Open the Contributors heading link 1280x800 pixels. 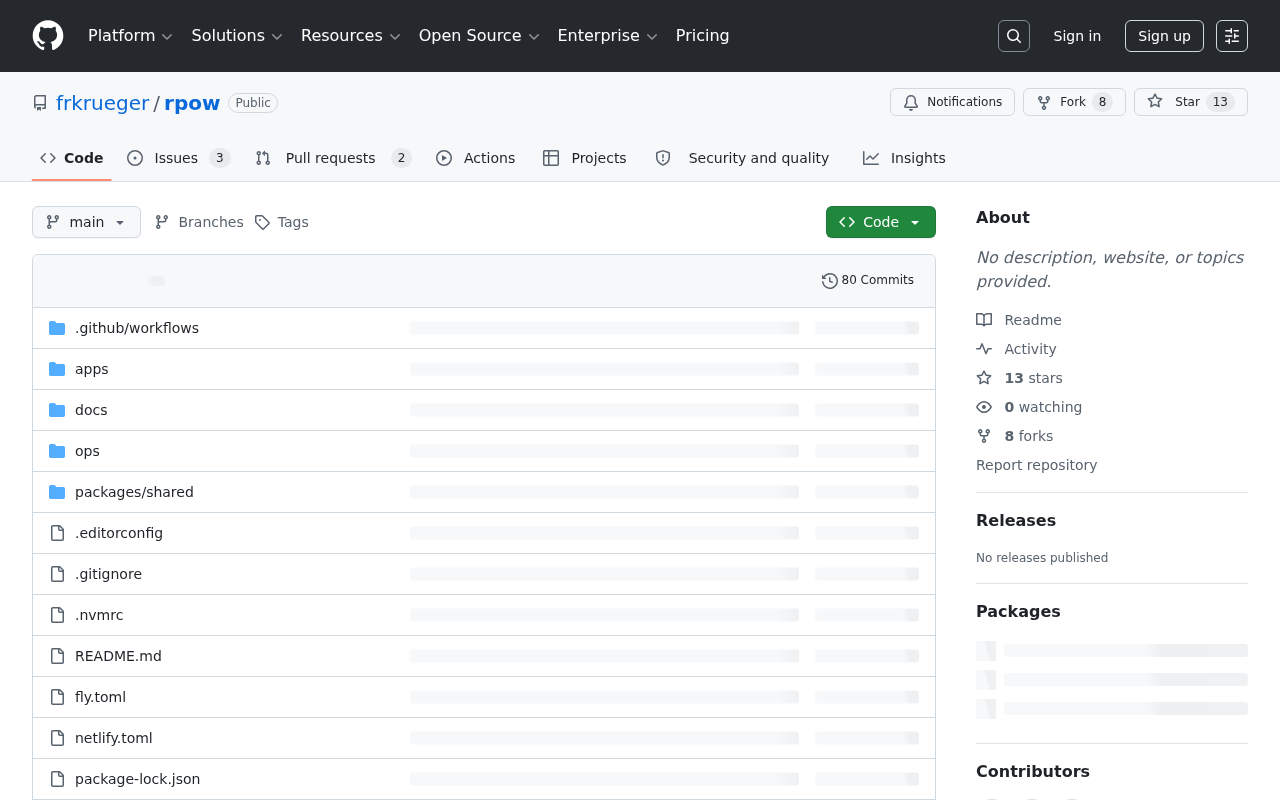pos(1033,771)
